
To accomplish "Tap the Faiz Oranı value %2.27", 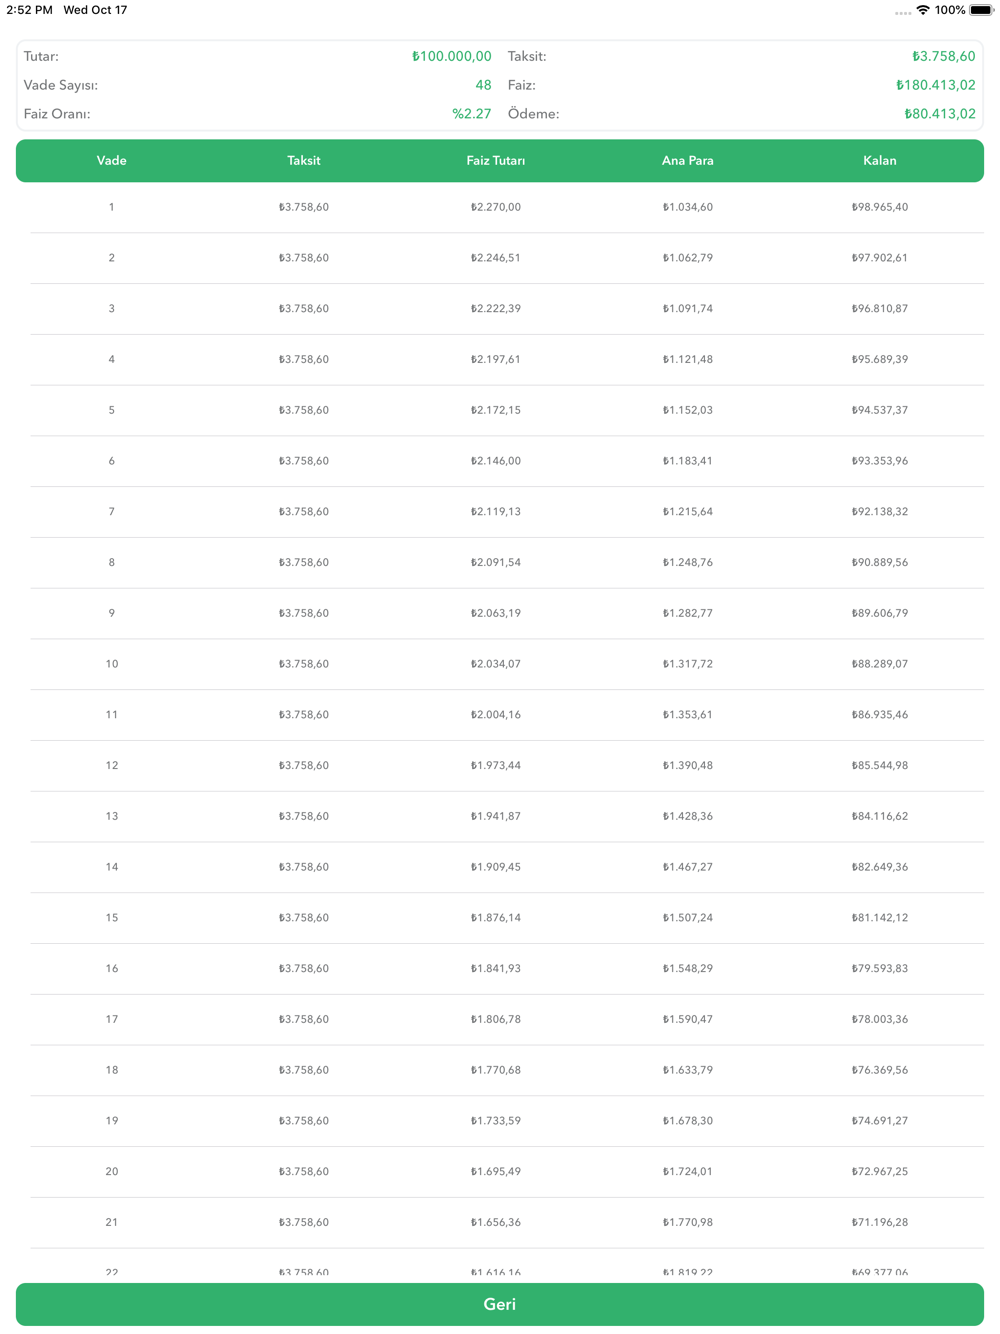I will click(471, 114).
